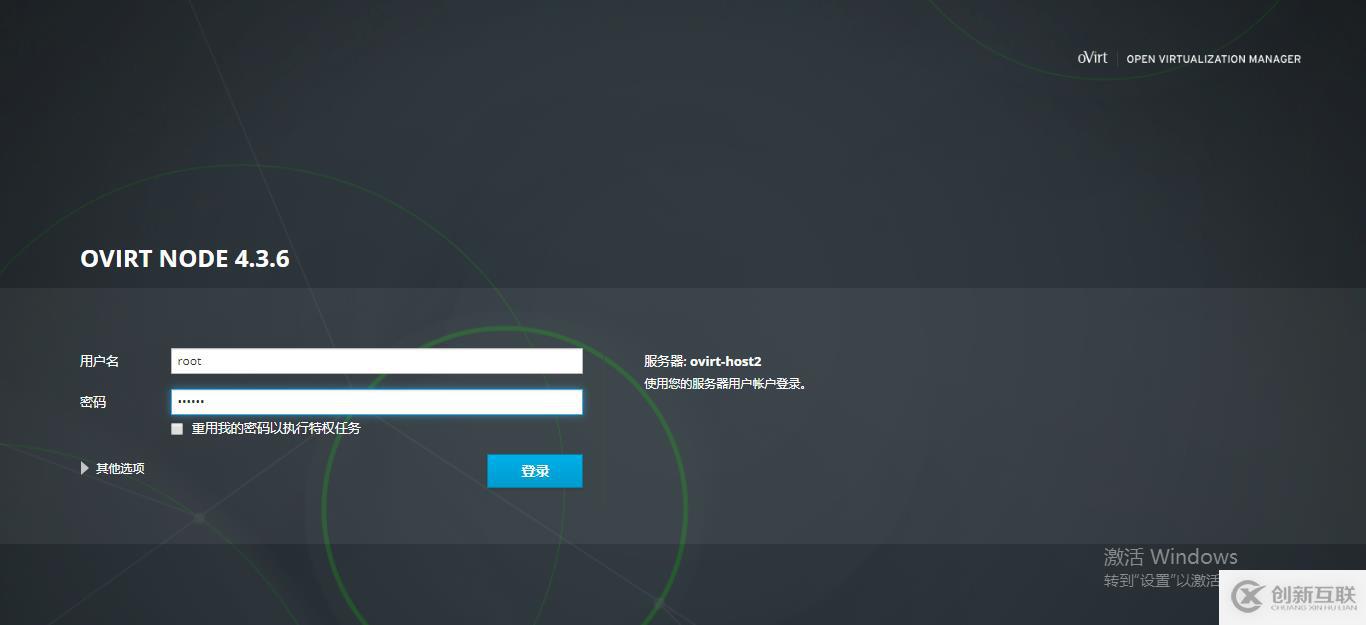Image resolution: width=1366 pixels, height=625 pixels.
Task: Focus the masked password input field
Action: [376, 402]
